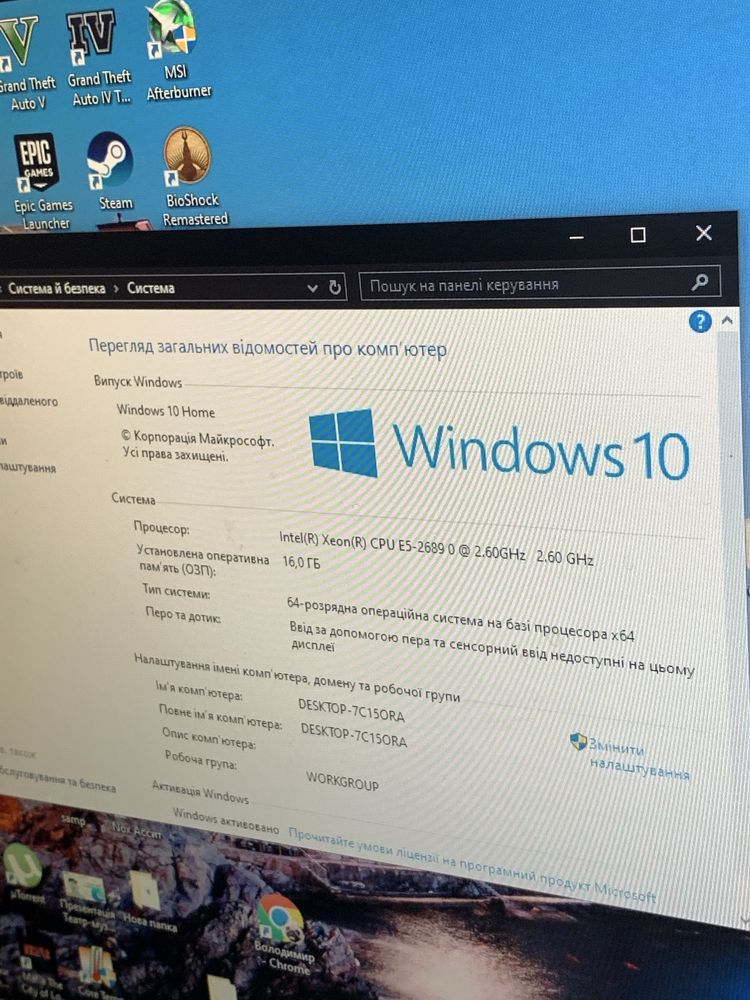
Task: Open the обслуговування та безпека sidebar link
Action: point(57,779)
